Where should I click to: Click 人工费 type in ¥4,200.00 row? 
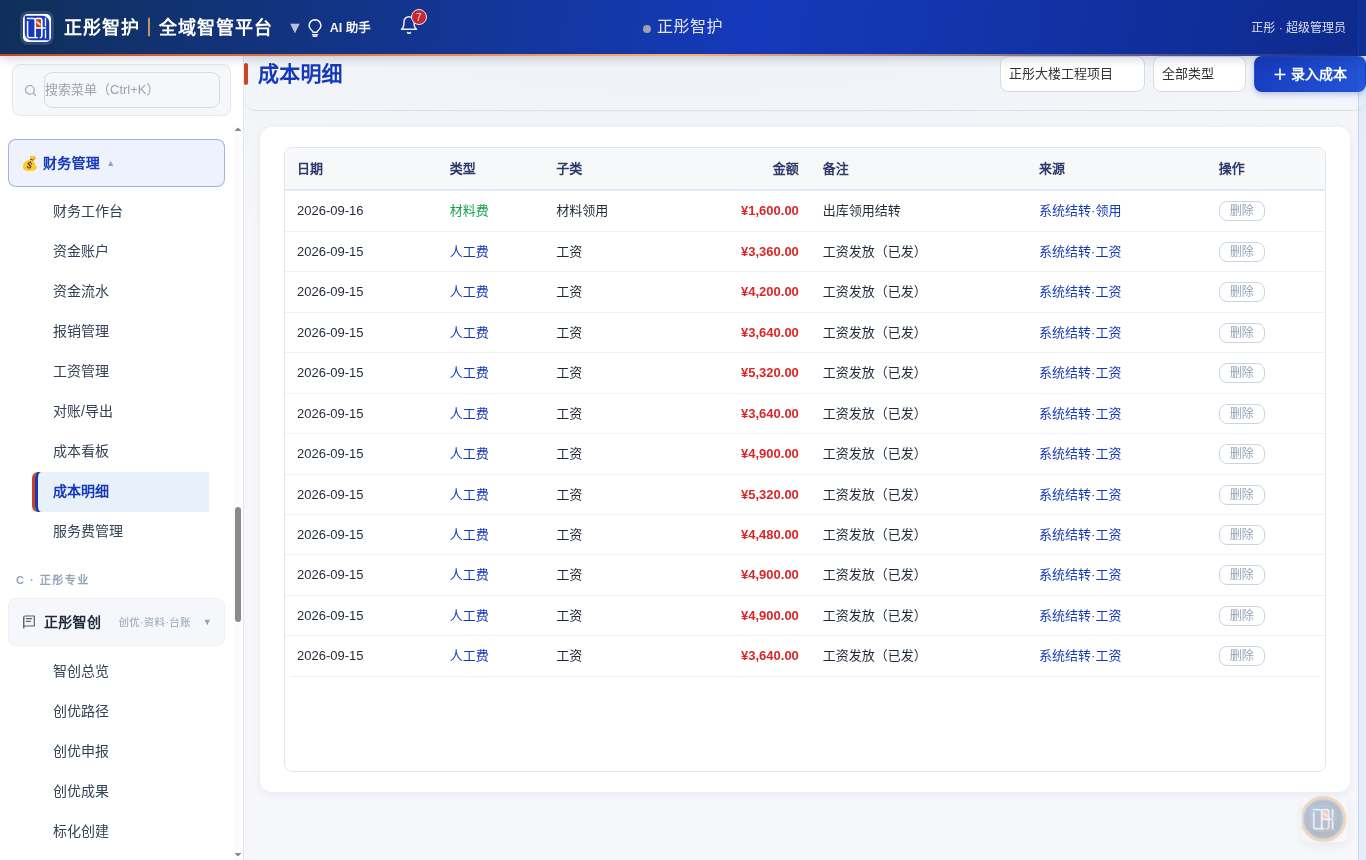(469, 292)
